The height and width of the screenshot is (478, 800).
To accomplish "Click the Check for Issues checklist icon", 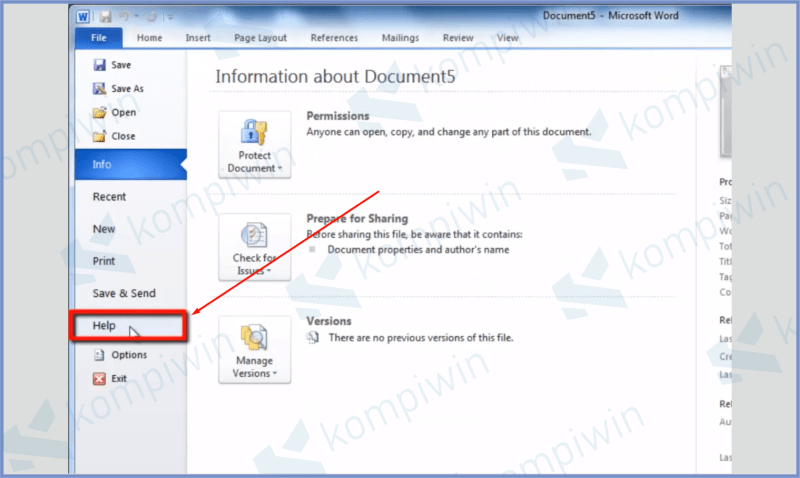I will point(254,235).
